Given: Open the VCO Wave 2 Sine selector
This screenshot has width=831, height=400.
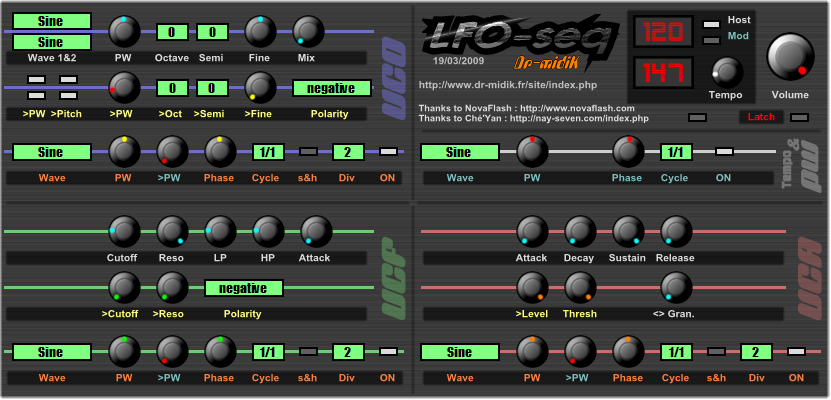Looking at the screenshot, I should click(x=52, y=42).
